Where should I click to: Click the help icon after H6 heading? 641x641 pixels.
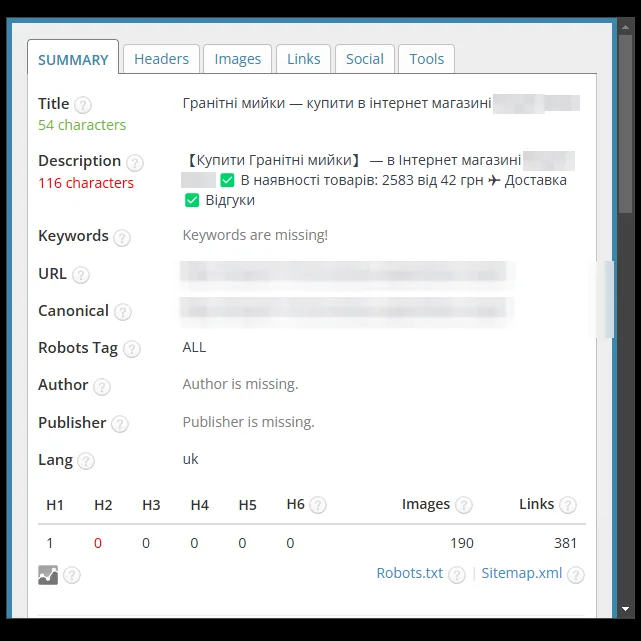pyautogui.click(x=318, y=505)
